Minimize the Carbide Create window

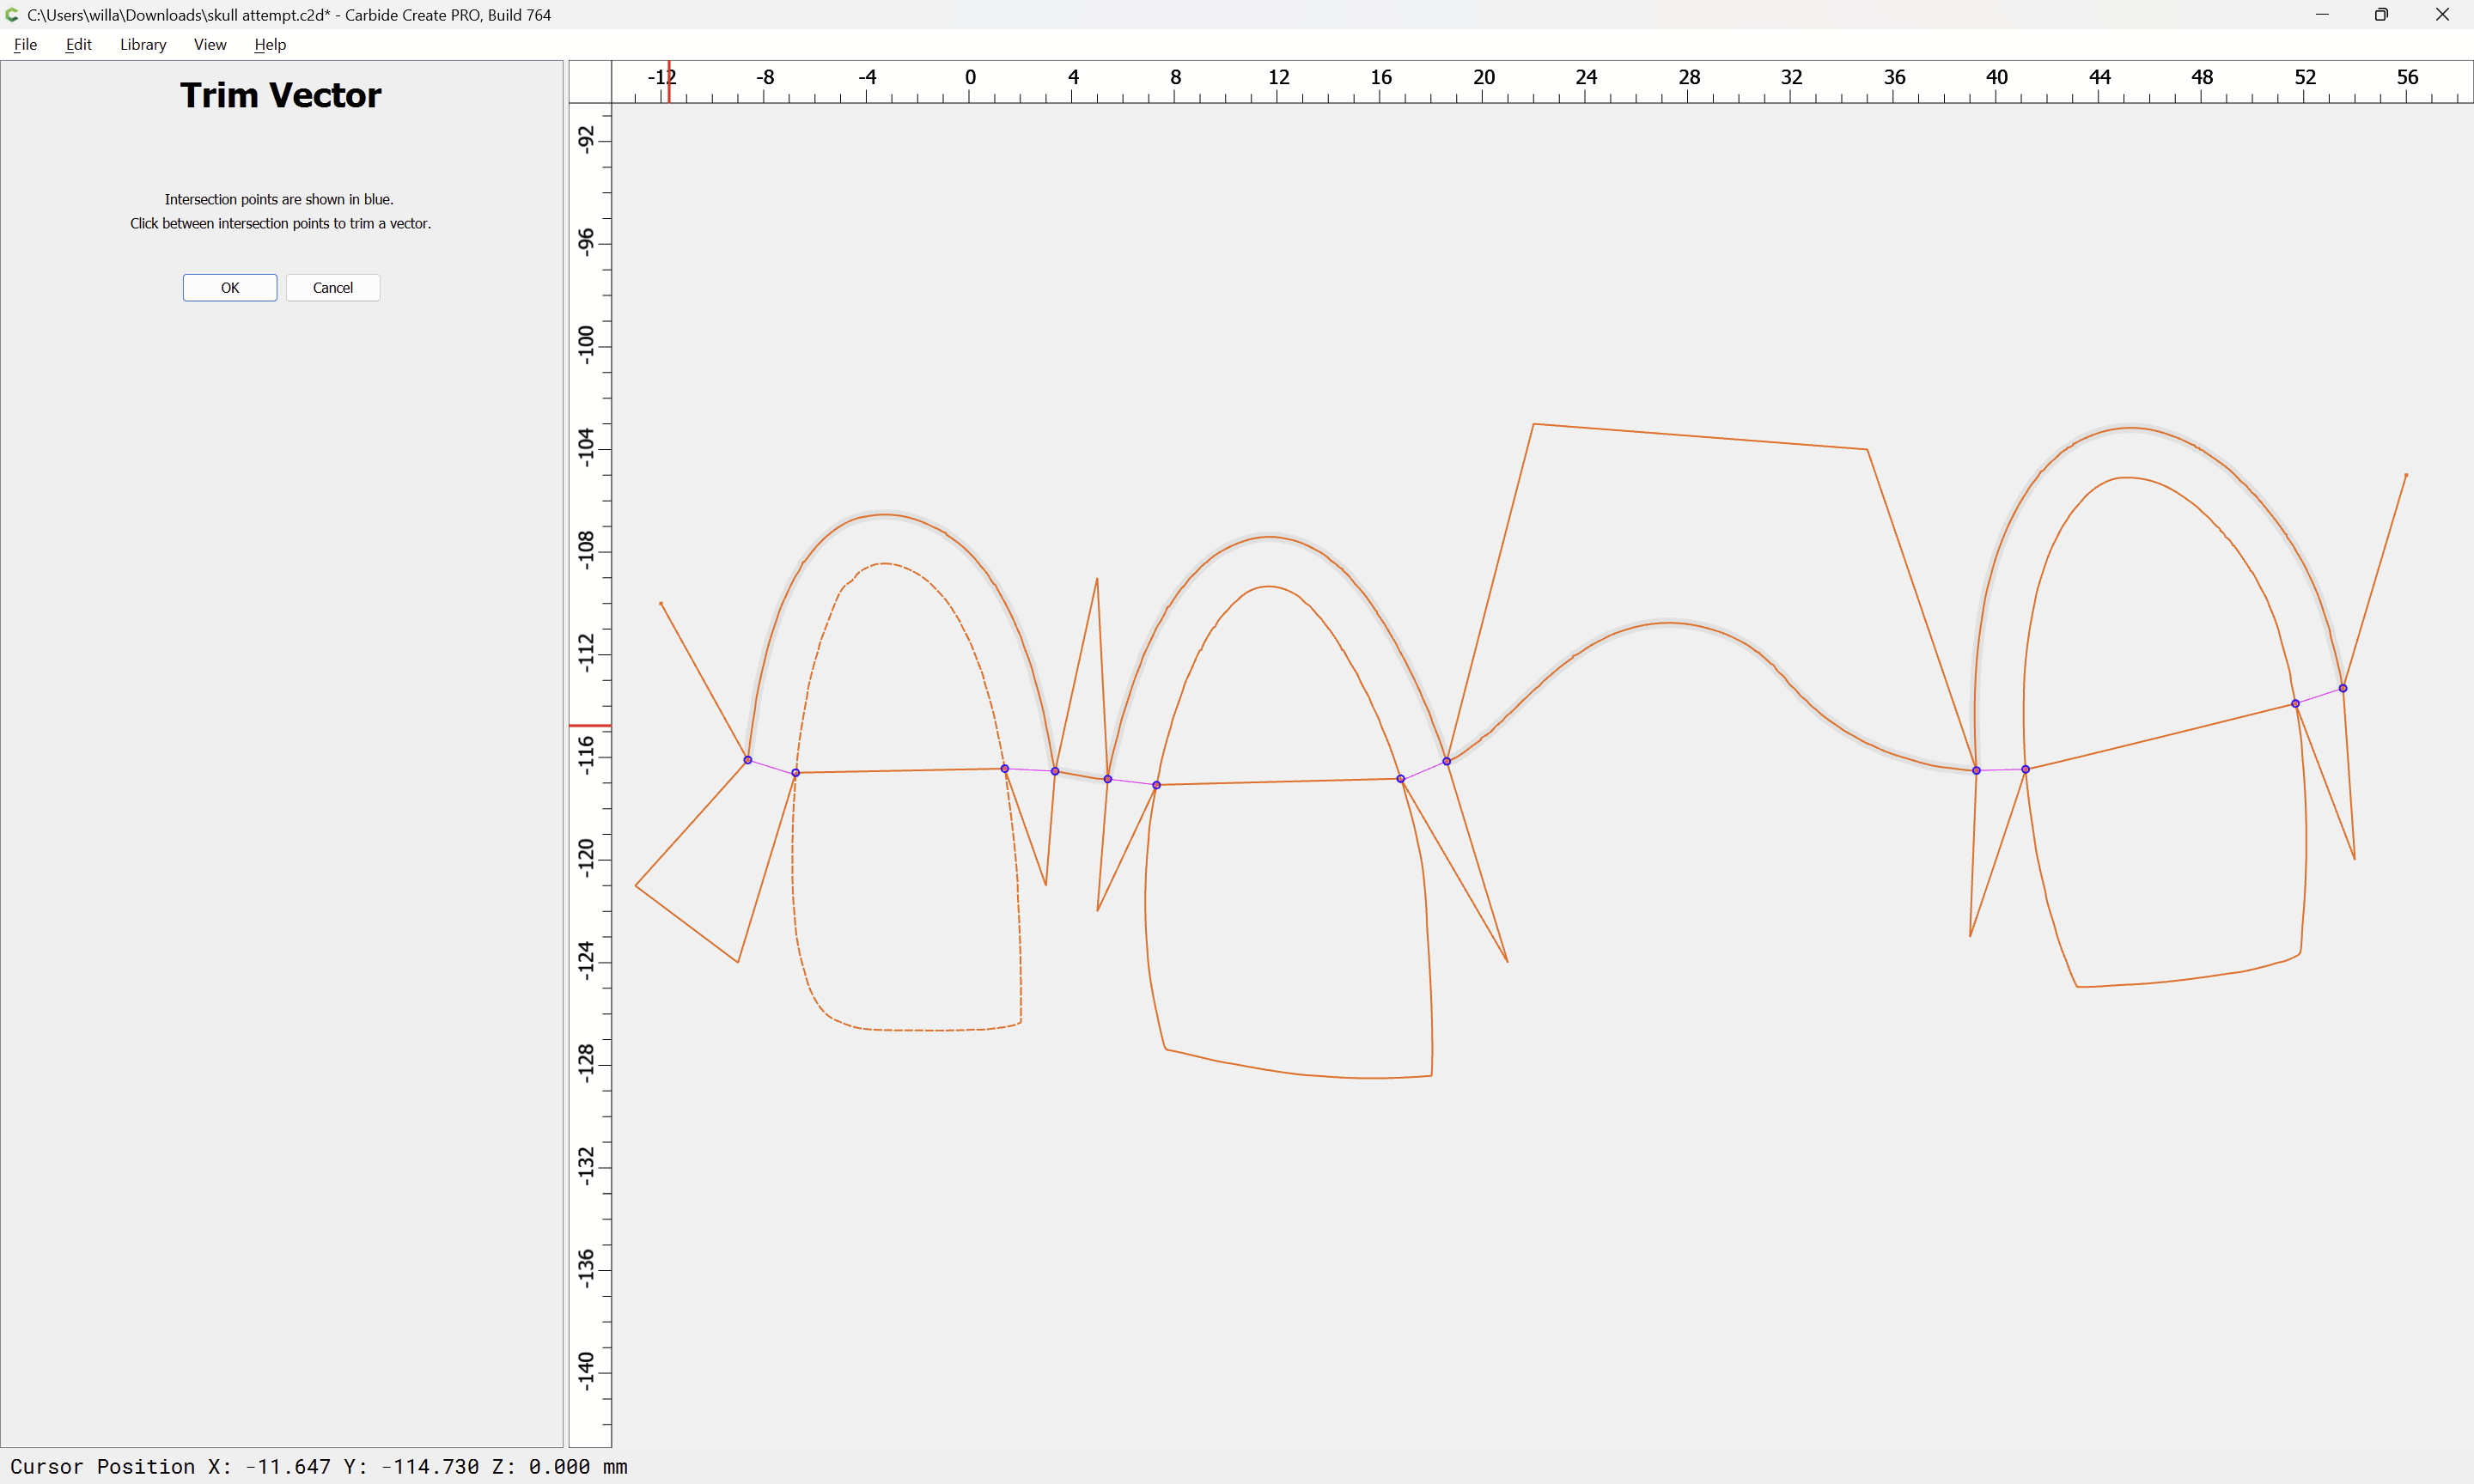[2322, 15]
